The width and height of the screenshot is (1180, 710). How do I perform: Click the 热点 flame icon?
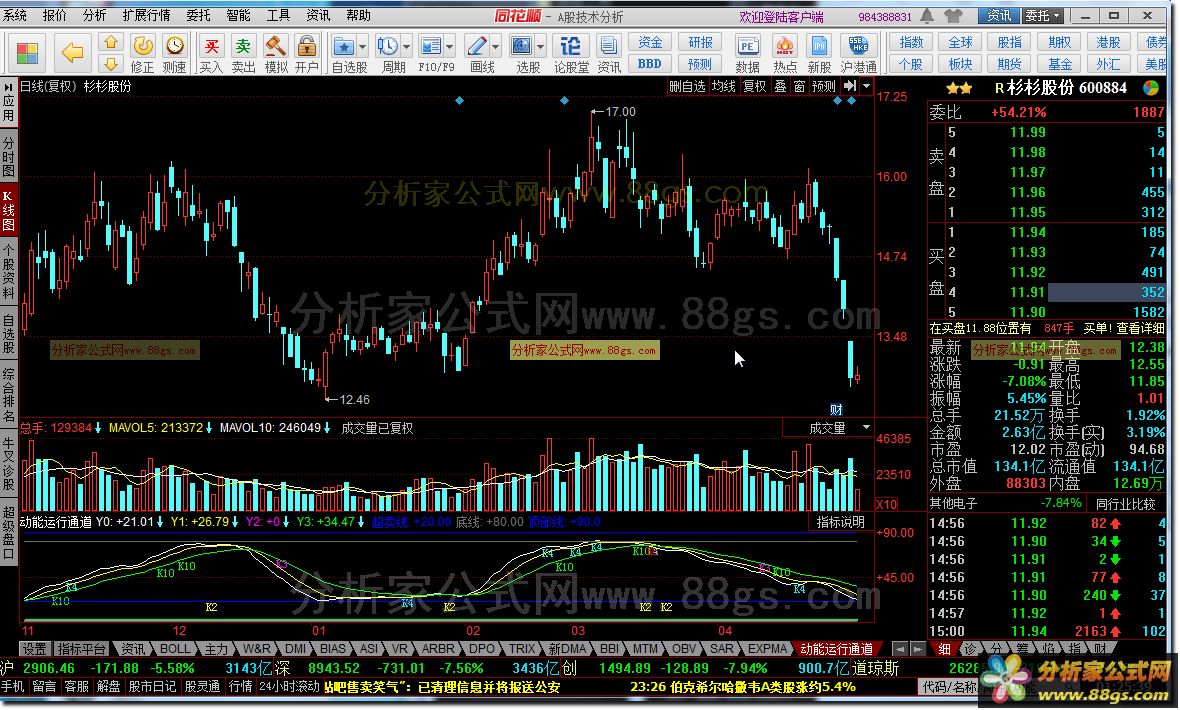[784, 47]
